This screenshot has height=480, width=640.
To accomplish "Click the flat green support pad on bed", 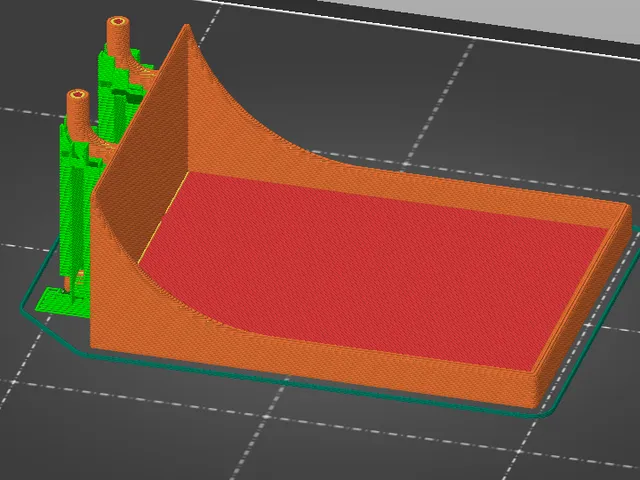I will 61,303.
